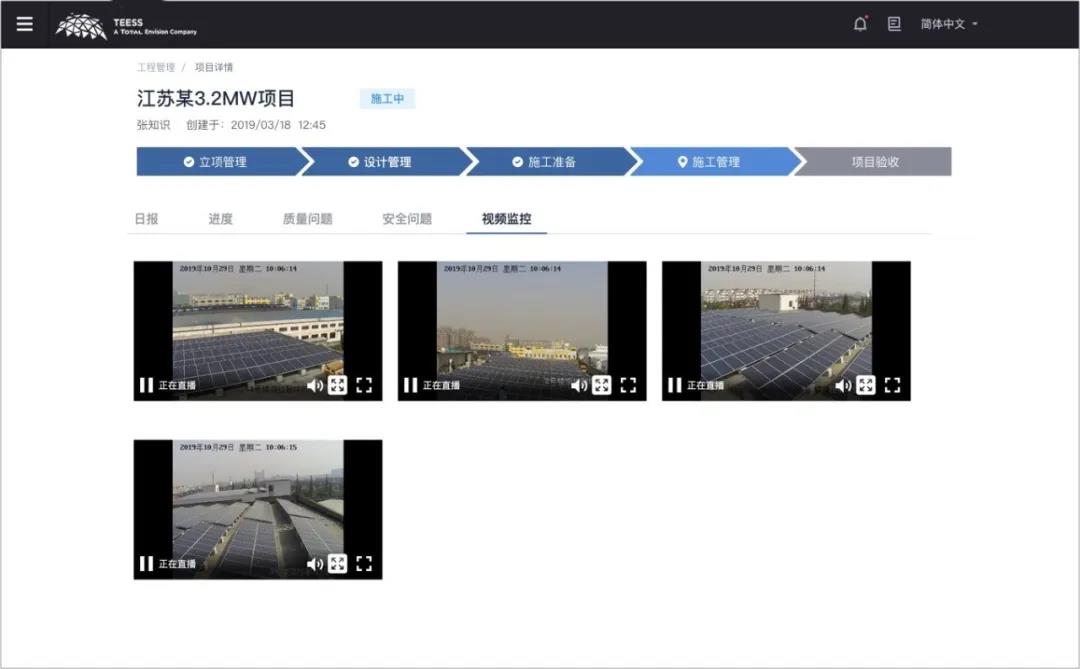The width and height of the screenshot is (1080, 669).
Task: Enter fullscreen on the third video feed
Action: tap(892, 385)
